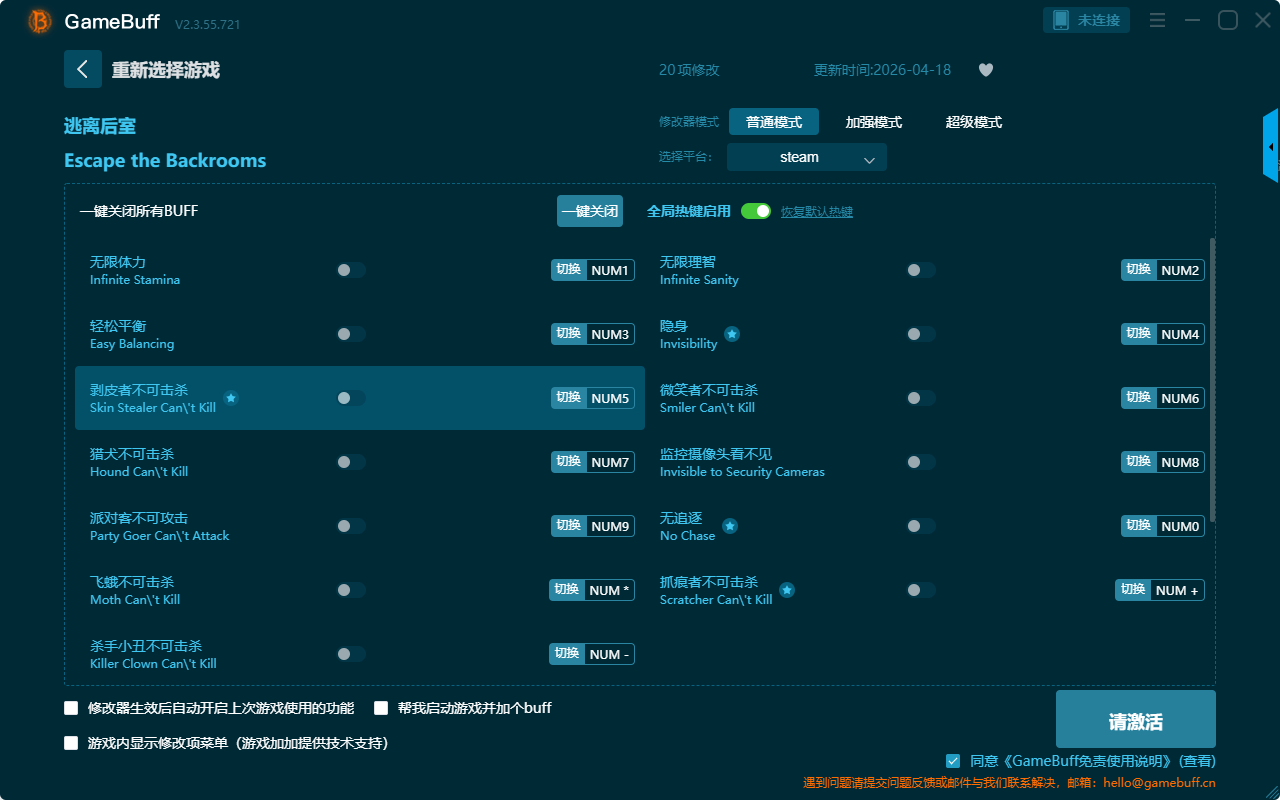The width and height of the screenshot is (1280, 800).
Task: Turn on No Chase switch
Action: [921, 526]
